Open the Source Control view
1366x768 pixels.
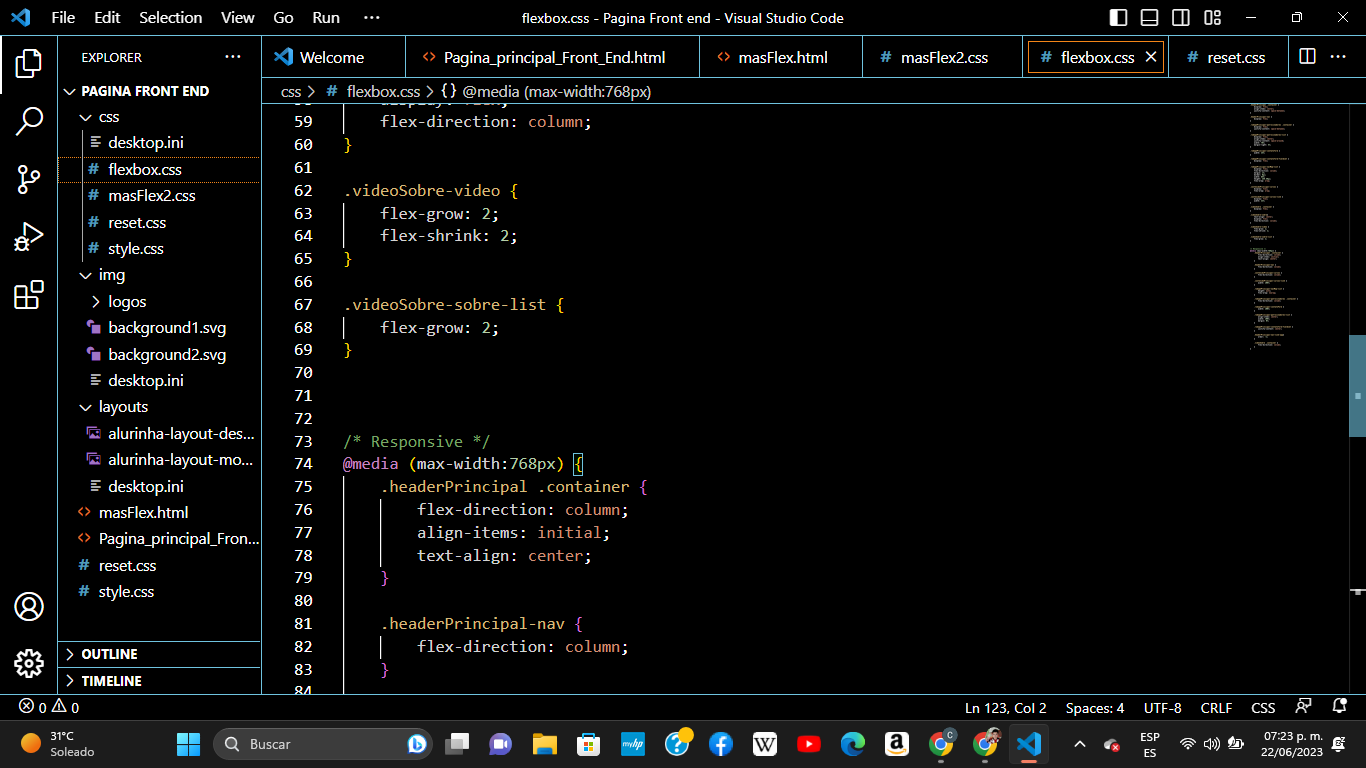(x=29, y=179)
